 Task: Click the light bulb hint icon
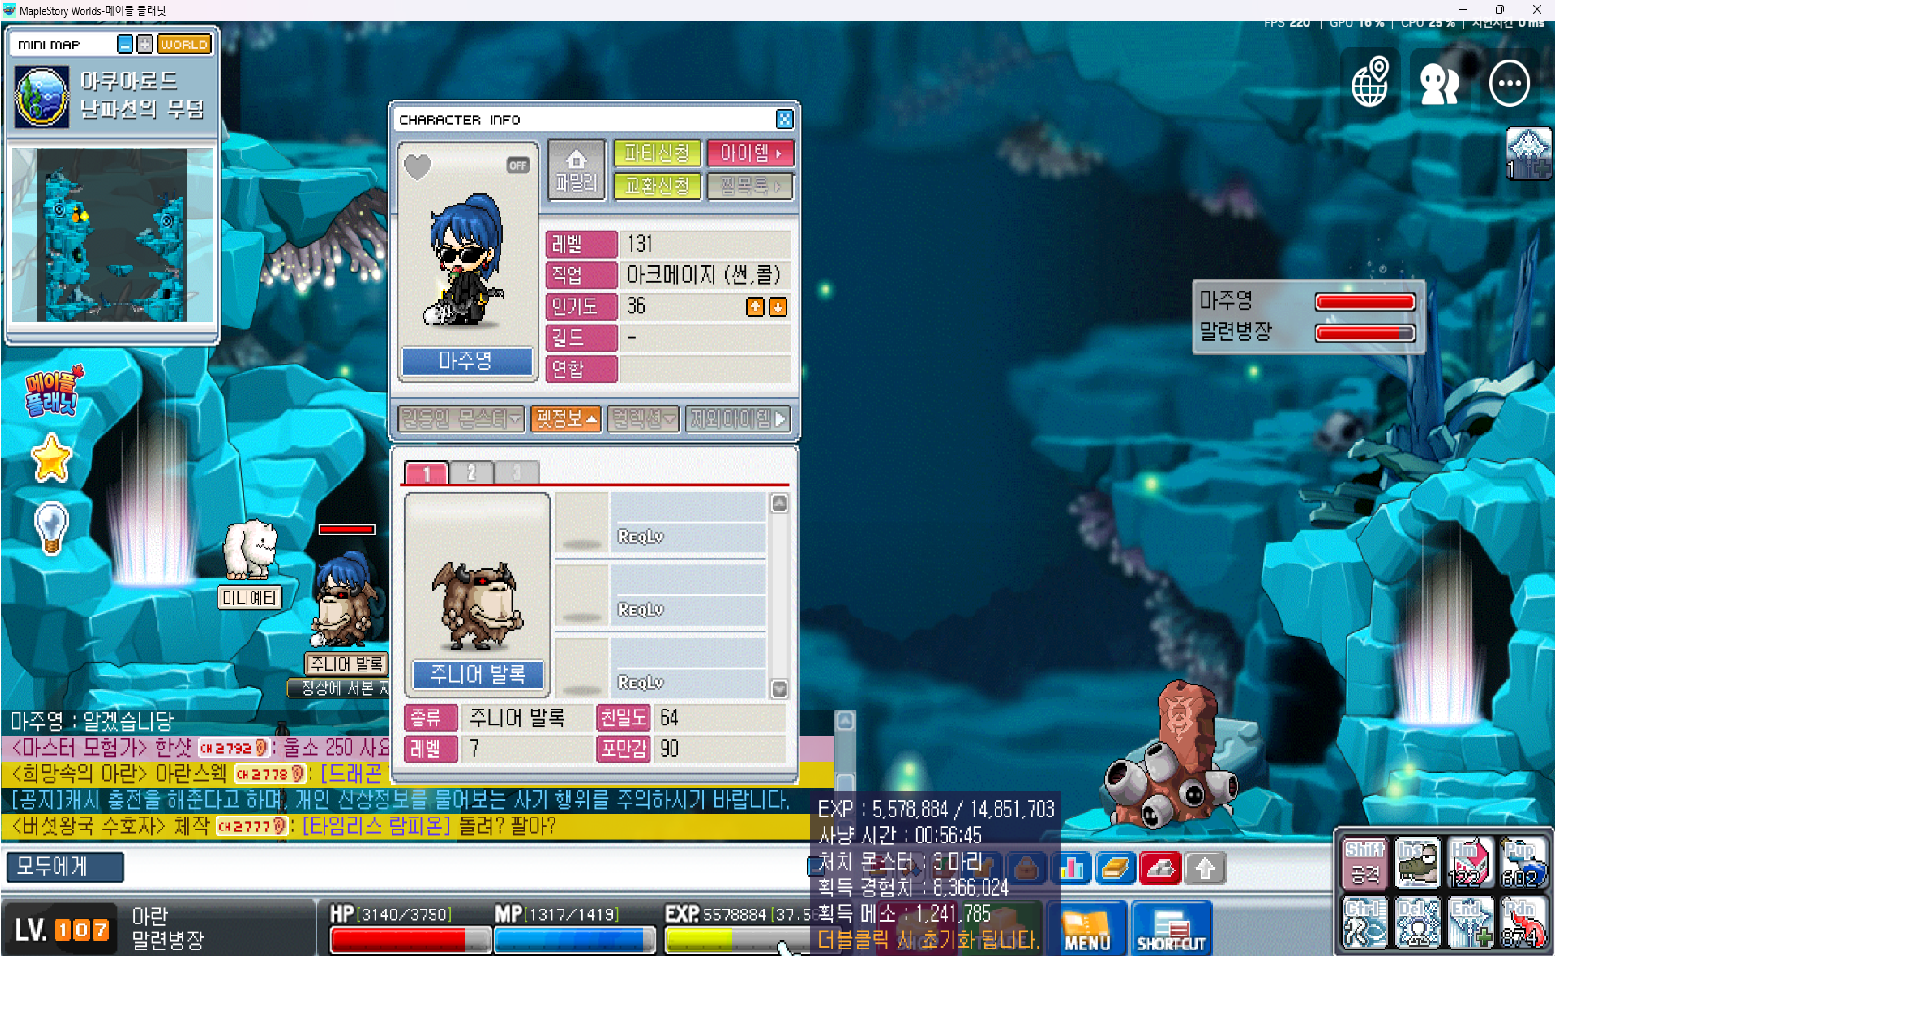51,526
